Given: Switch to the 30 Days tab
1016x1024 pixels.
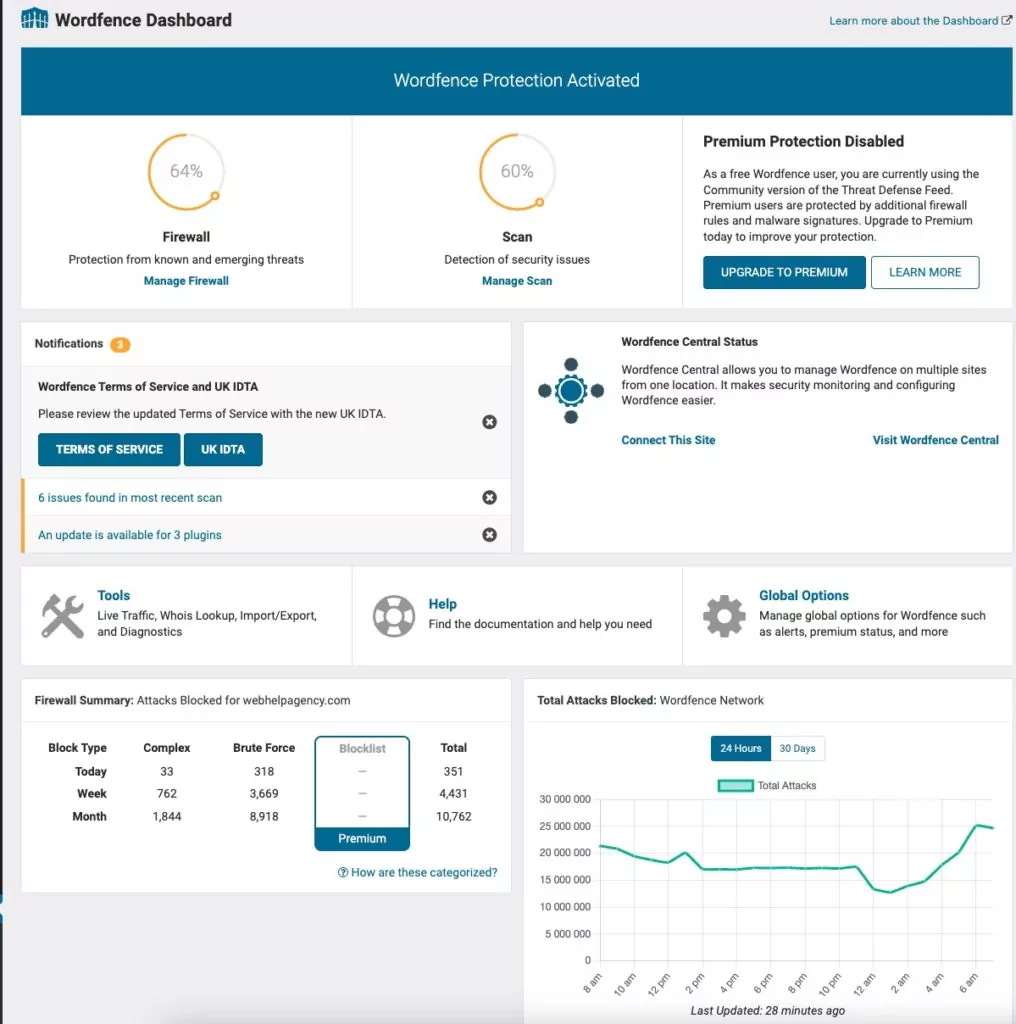Looking at the screenshot, I should pyautogui.click(x=797, y=747).
